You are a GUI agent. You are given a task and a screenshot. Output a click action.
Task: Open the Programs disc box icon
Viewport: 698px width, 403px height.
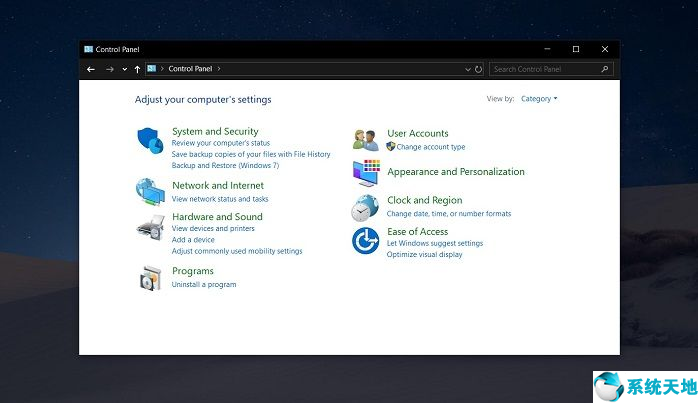tap(150, 278)
